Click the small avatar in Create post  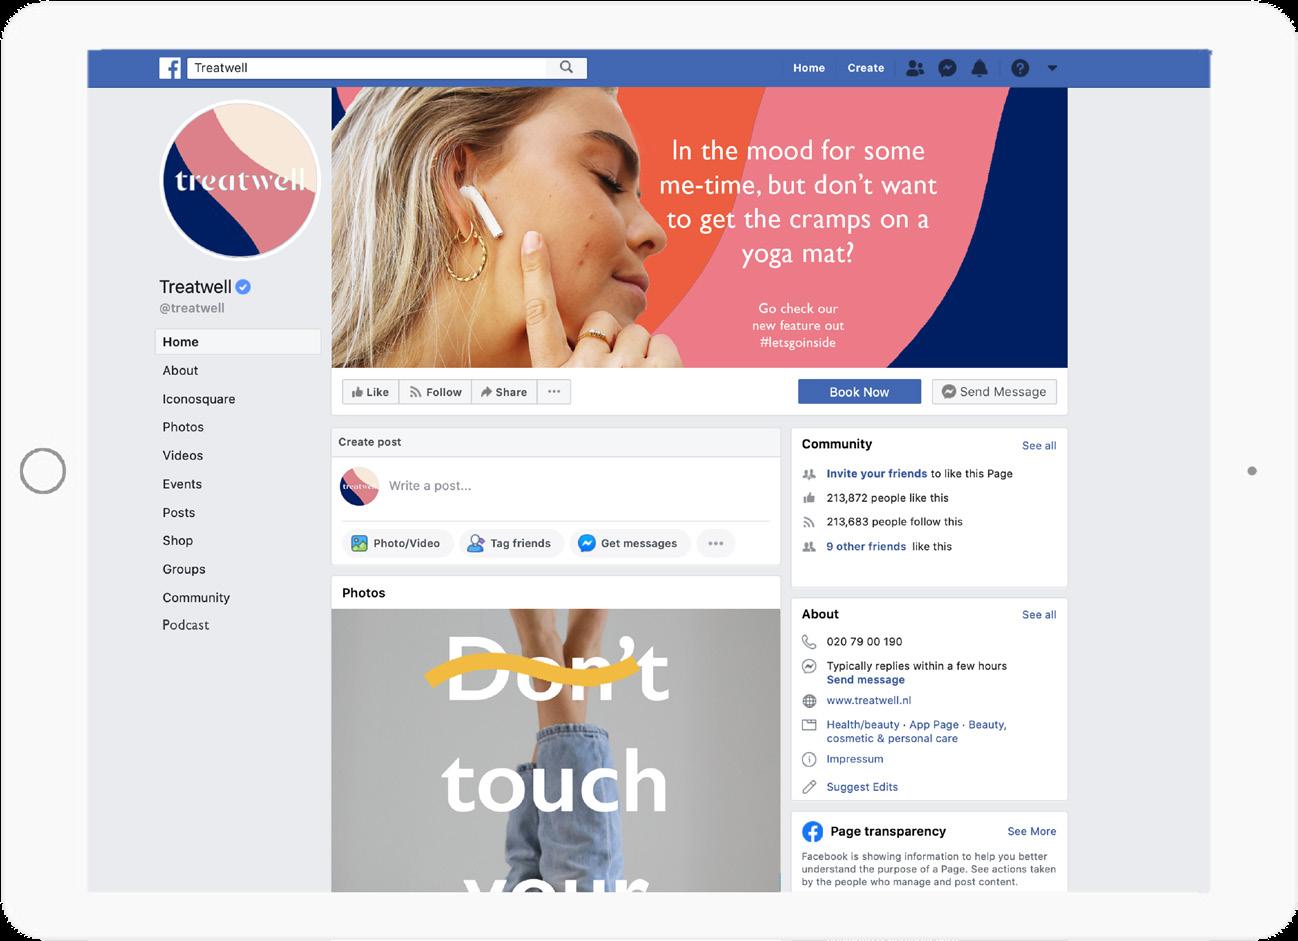[360, 486]
